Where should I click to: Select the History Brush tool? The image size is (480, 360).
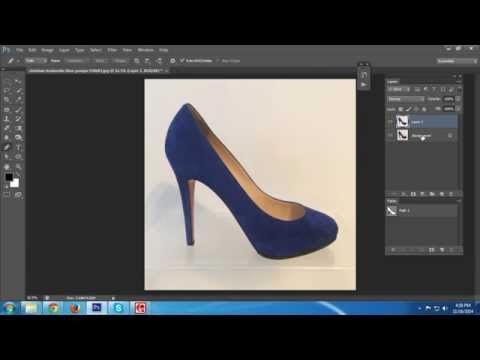point(18,119)
